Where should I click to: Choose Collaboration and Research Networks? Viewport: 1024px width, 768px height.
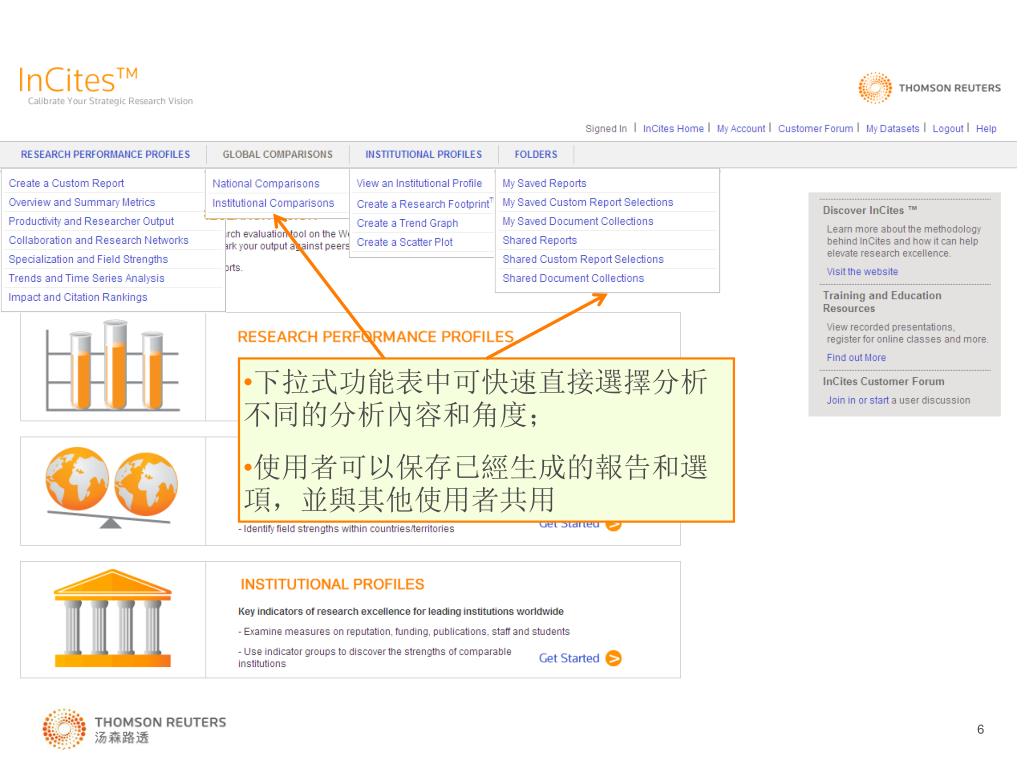[x=98, y=240]
